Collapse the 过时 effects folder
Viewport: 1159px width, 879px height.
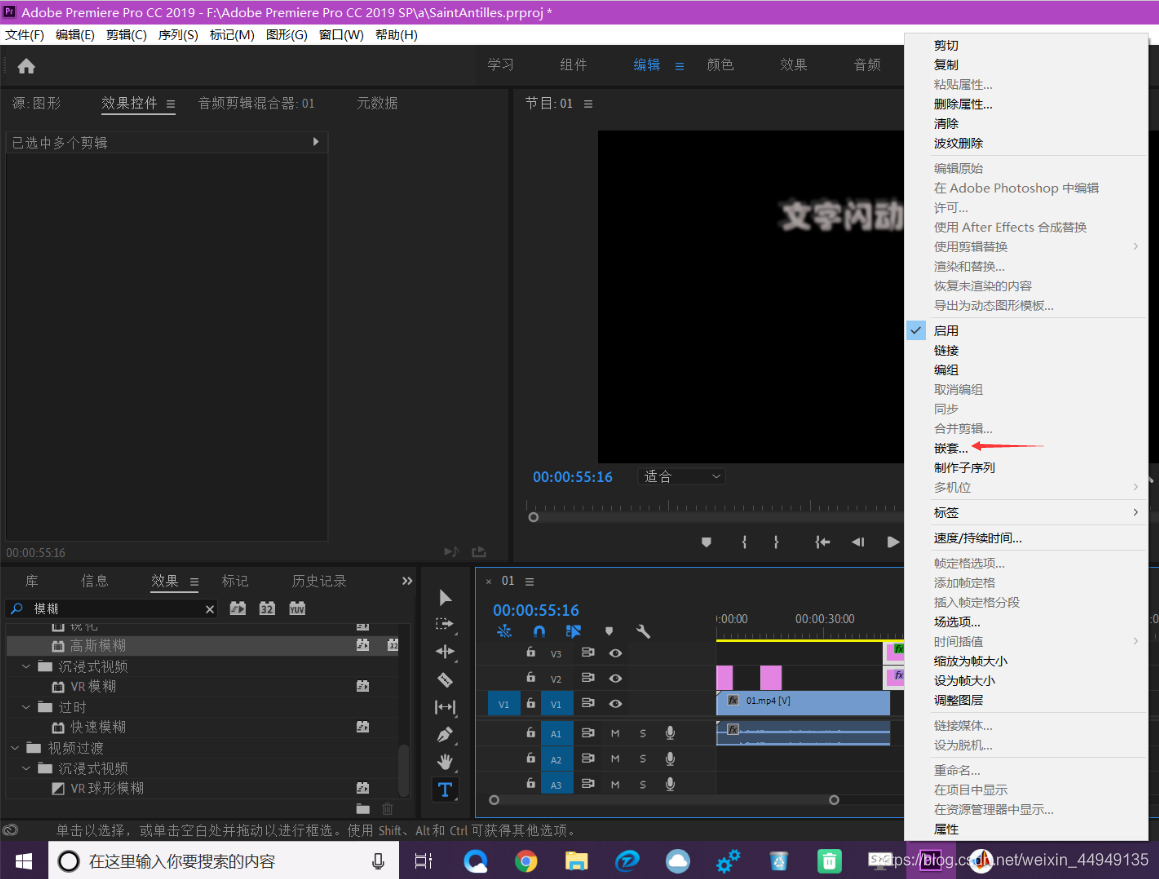pos(27,707)
